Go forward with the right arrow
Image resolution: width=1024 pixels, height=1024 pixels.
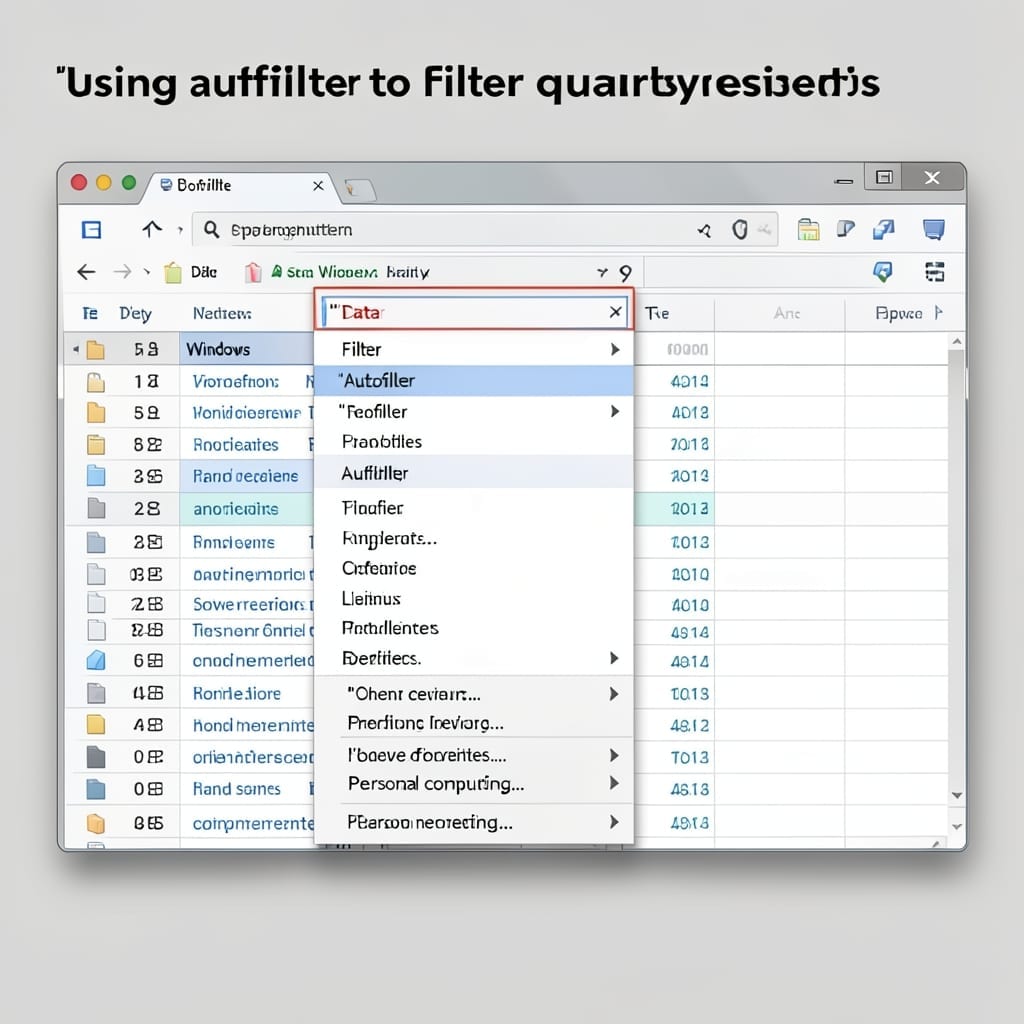pos(122,272)
